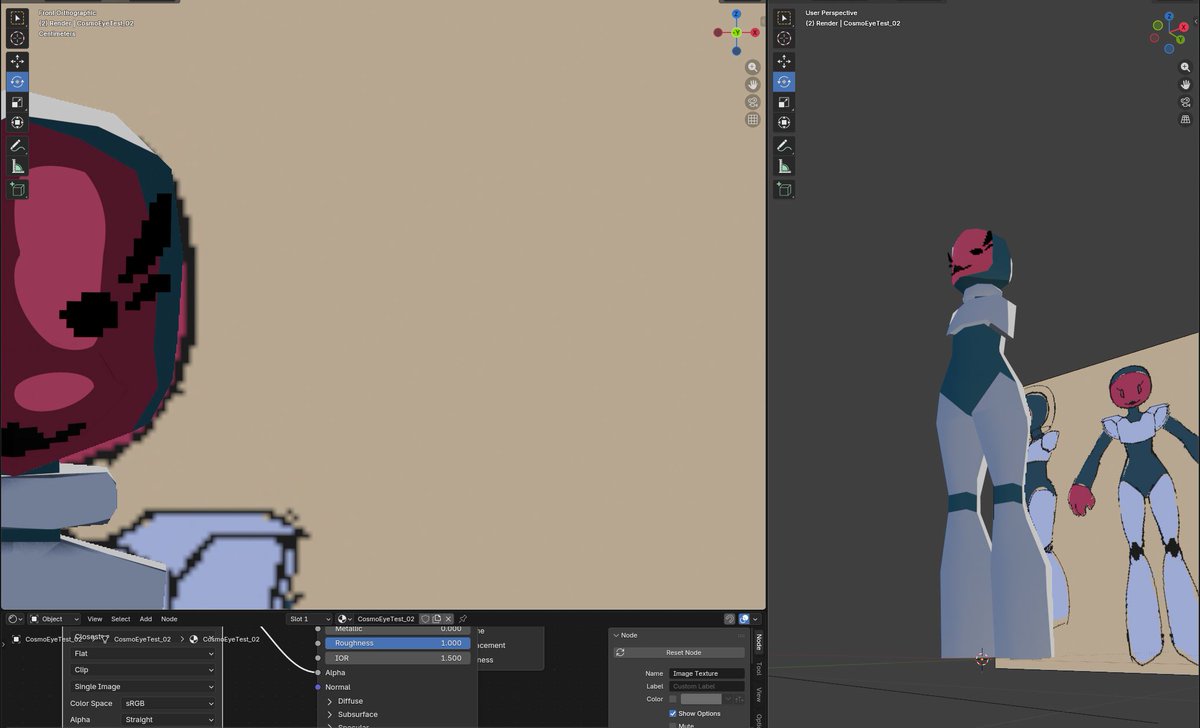The width and height of the screenshot is (1200, 728).
Task: Select the Scale tool in right viewport
Action: tap(784, 102)
